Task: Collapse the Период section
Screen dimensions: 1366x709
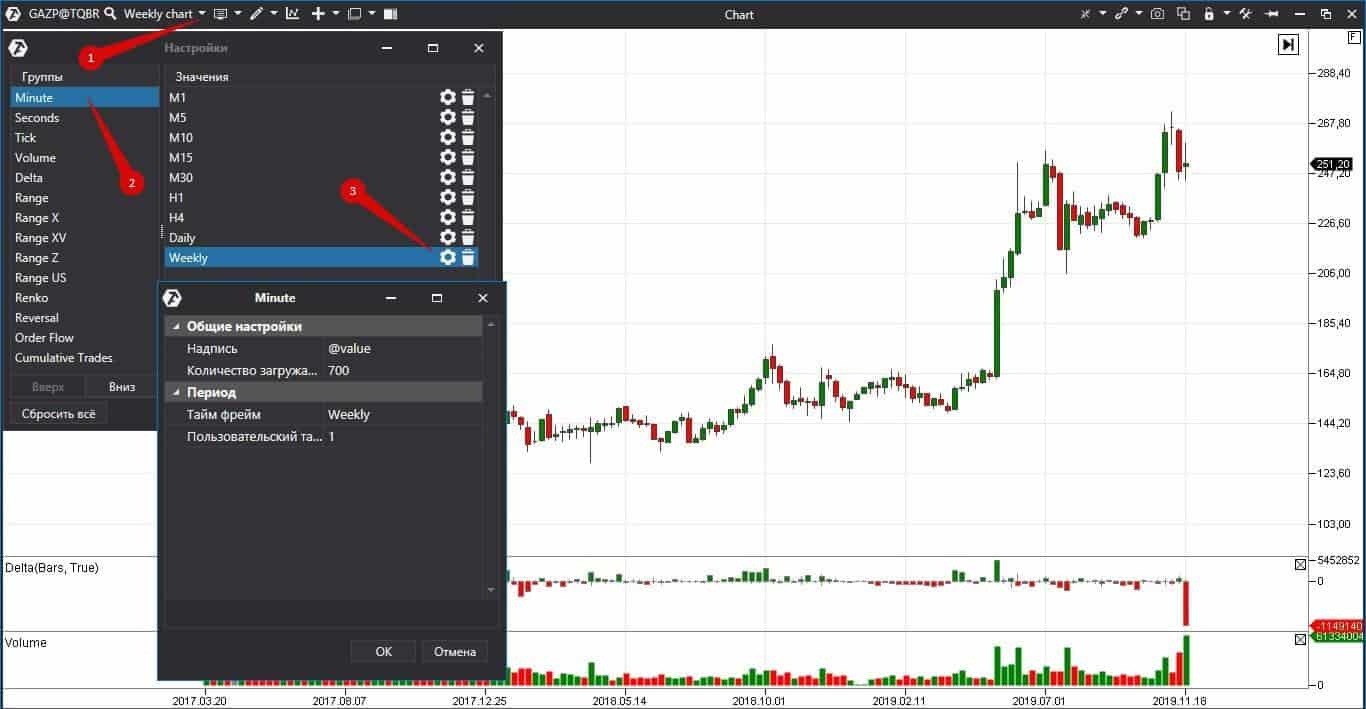Action: pyautogui.click(x=177, y=393)
